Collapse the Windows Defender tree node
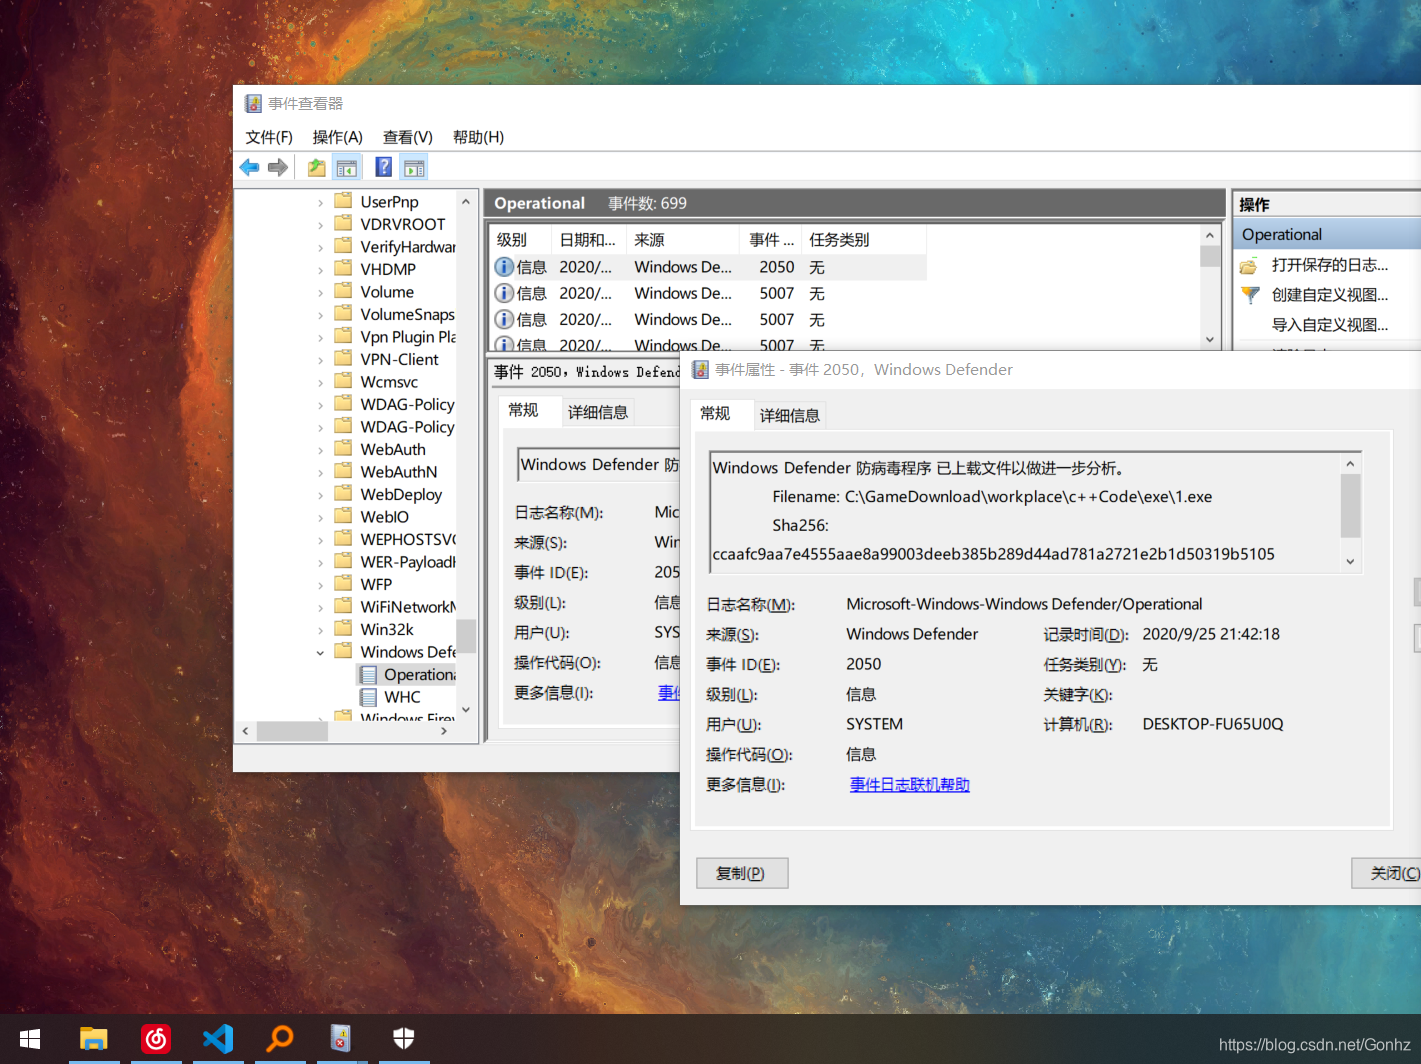This screenshot has width=1421, height=1064. pos(320,653)
